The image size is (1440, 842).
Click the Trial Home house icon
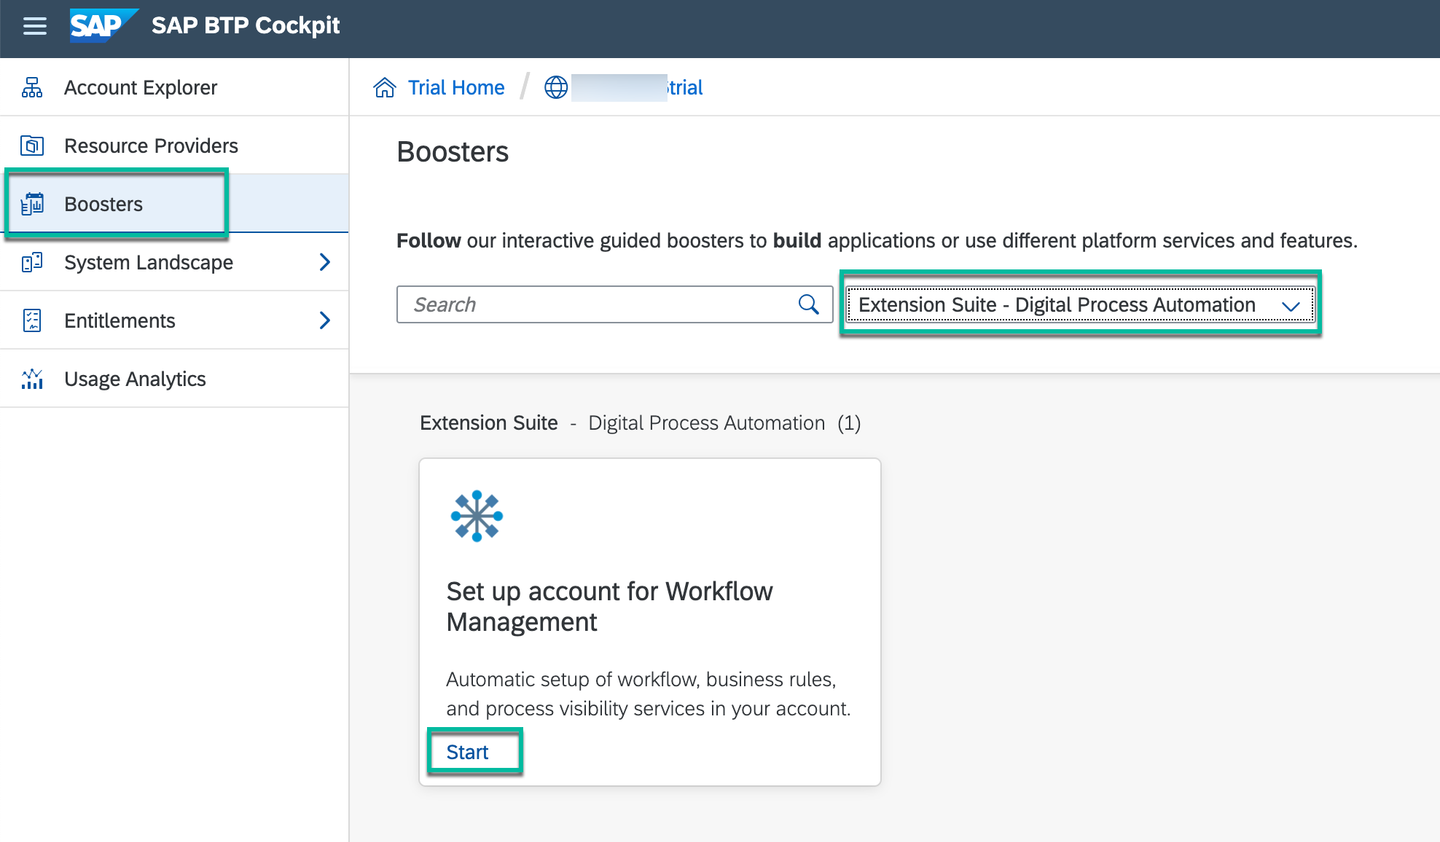pos(385,88)
